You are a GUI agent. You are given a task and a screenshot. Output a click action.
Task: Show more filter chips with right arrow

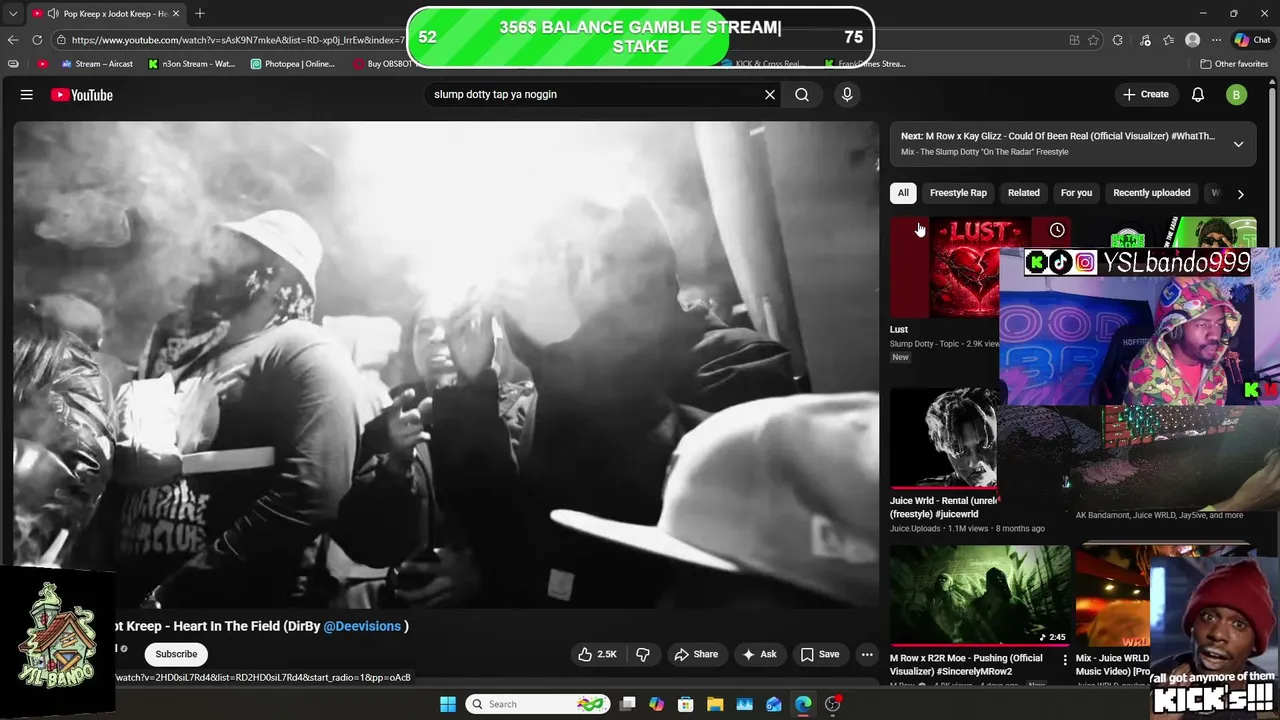coord(1240,194)
